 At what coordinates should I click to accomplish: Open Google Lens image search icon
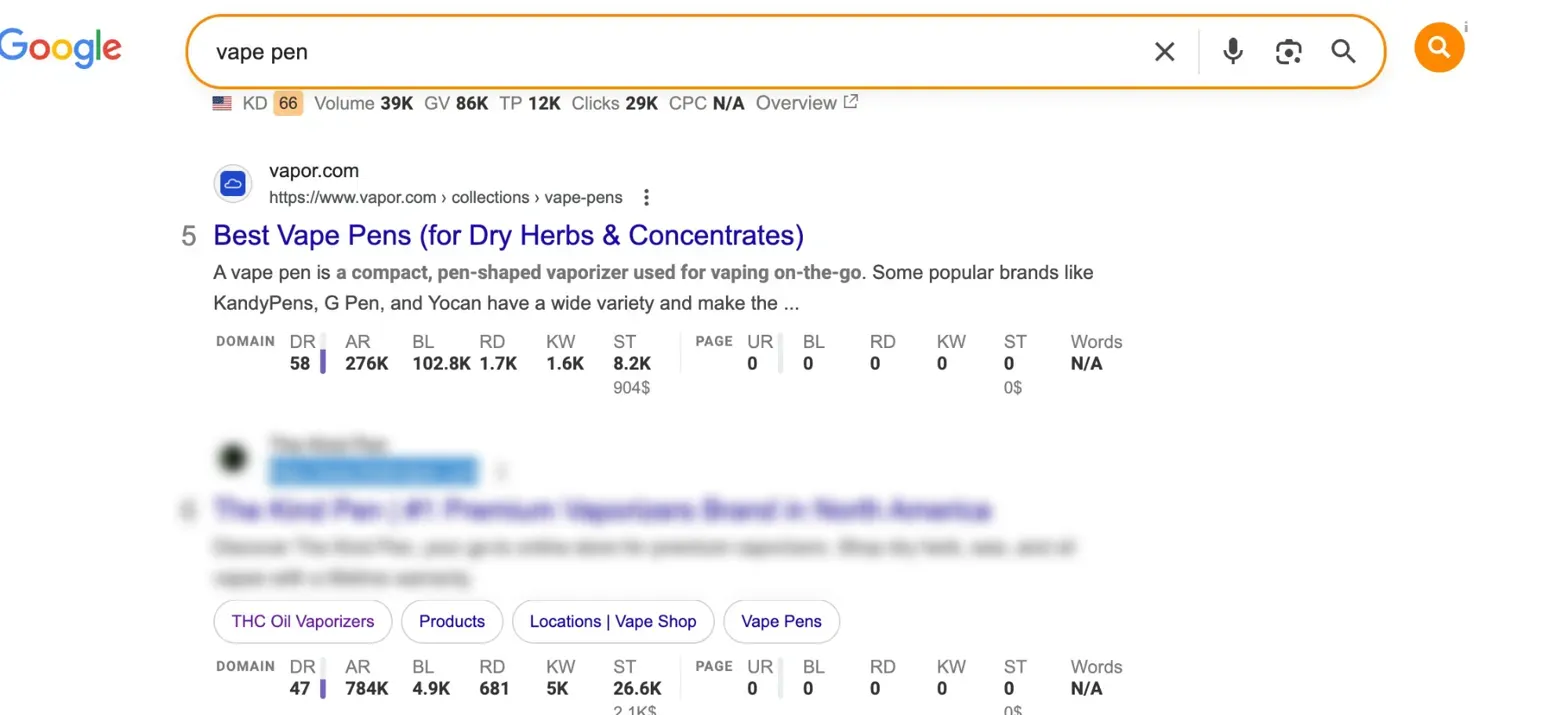coord(1288,52)
